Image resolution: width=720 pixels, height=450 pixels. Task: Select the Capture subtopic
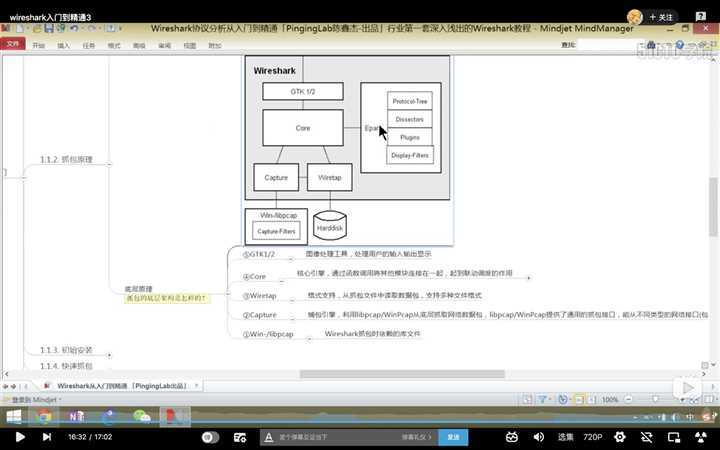(260, 315)
